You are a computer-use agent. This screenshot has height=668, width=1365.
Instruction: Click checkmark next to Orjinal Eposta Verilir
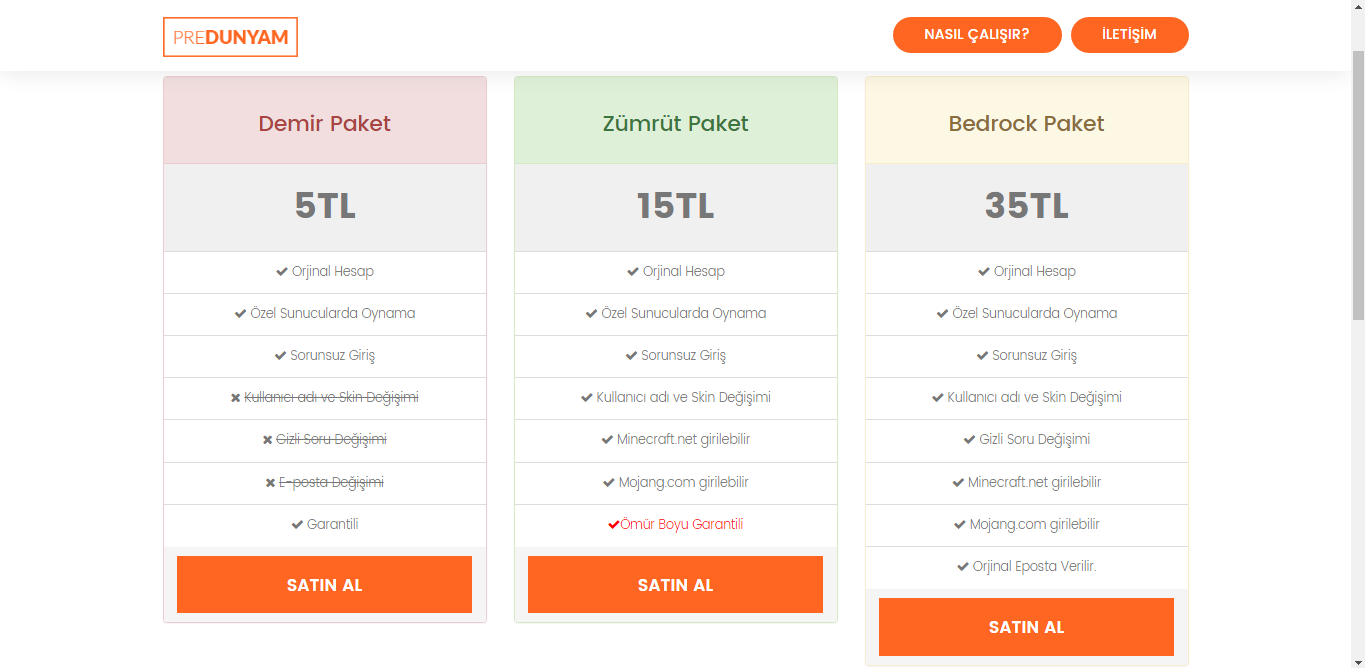pos(963,567)
